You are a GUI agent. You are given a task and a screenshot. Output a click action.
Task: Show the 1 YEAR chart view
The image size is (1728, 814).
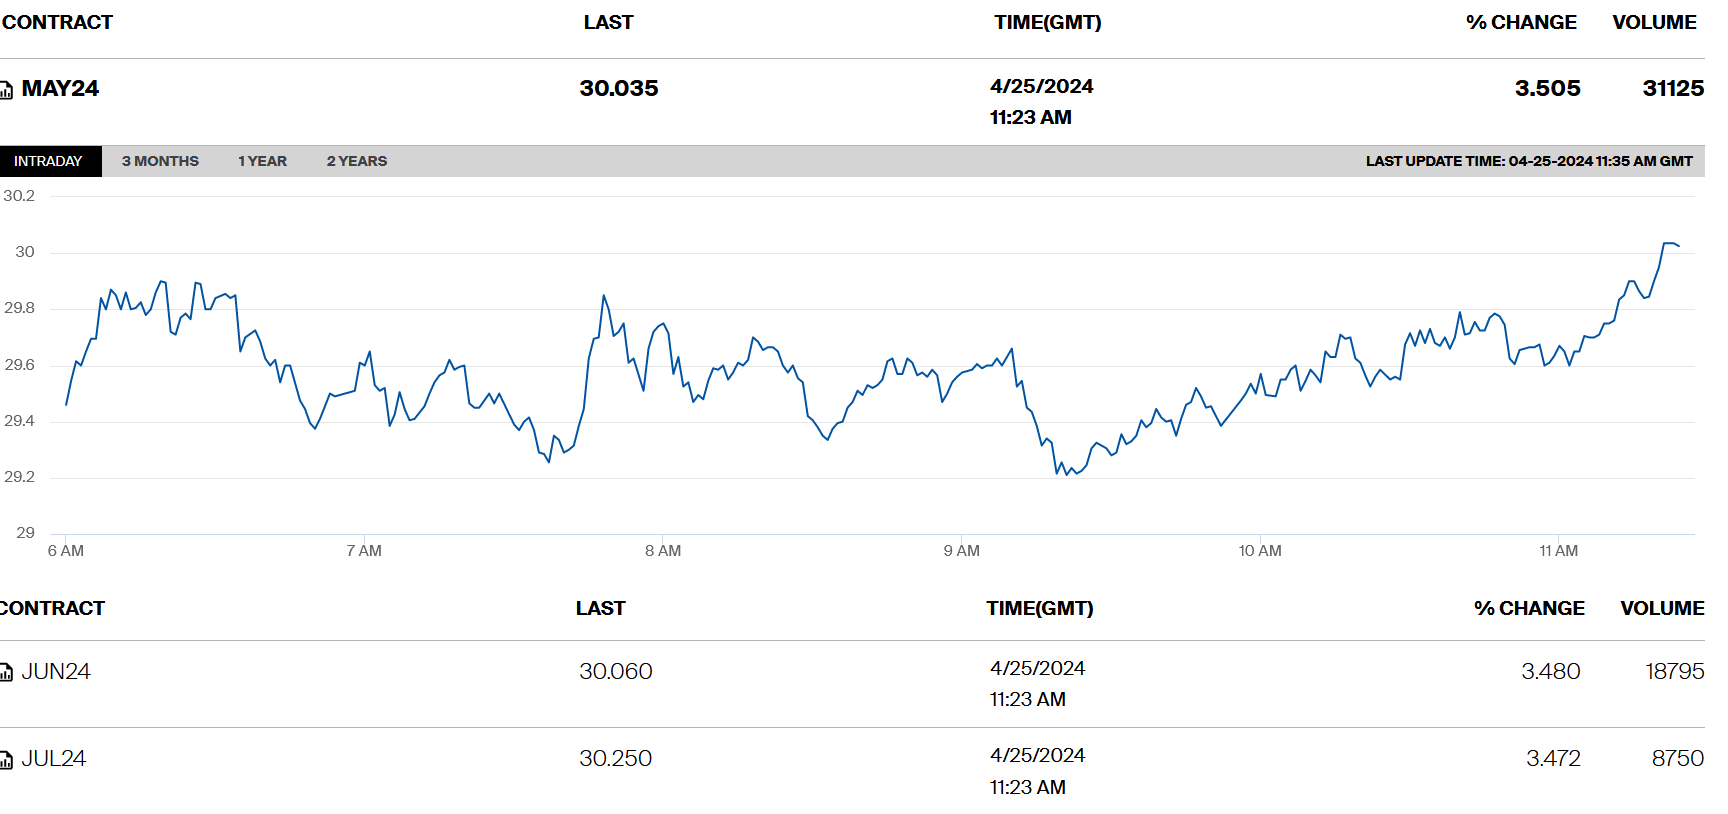click(x=262, y=161)
